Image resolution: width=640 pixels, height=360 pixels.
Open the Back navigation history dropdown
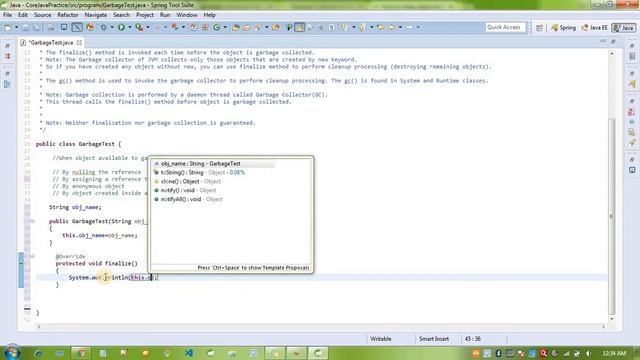coord(400,27)
